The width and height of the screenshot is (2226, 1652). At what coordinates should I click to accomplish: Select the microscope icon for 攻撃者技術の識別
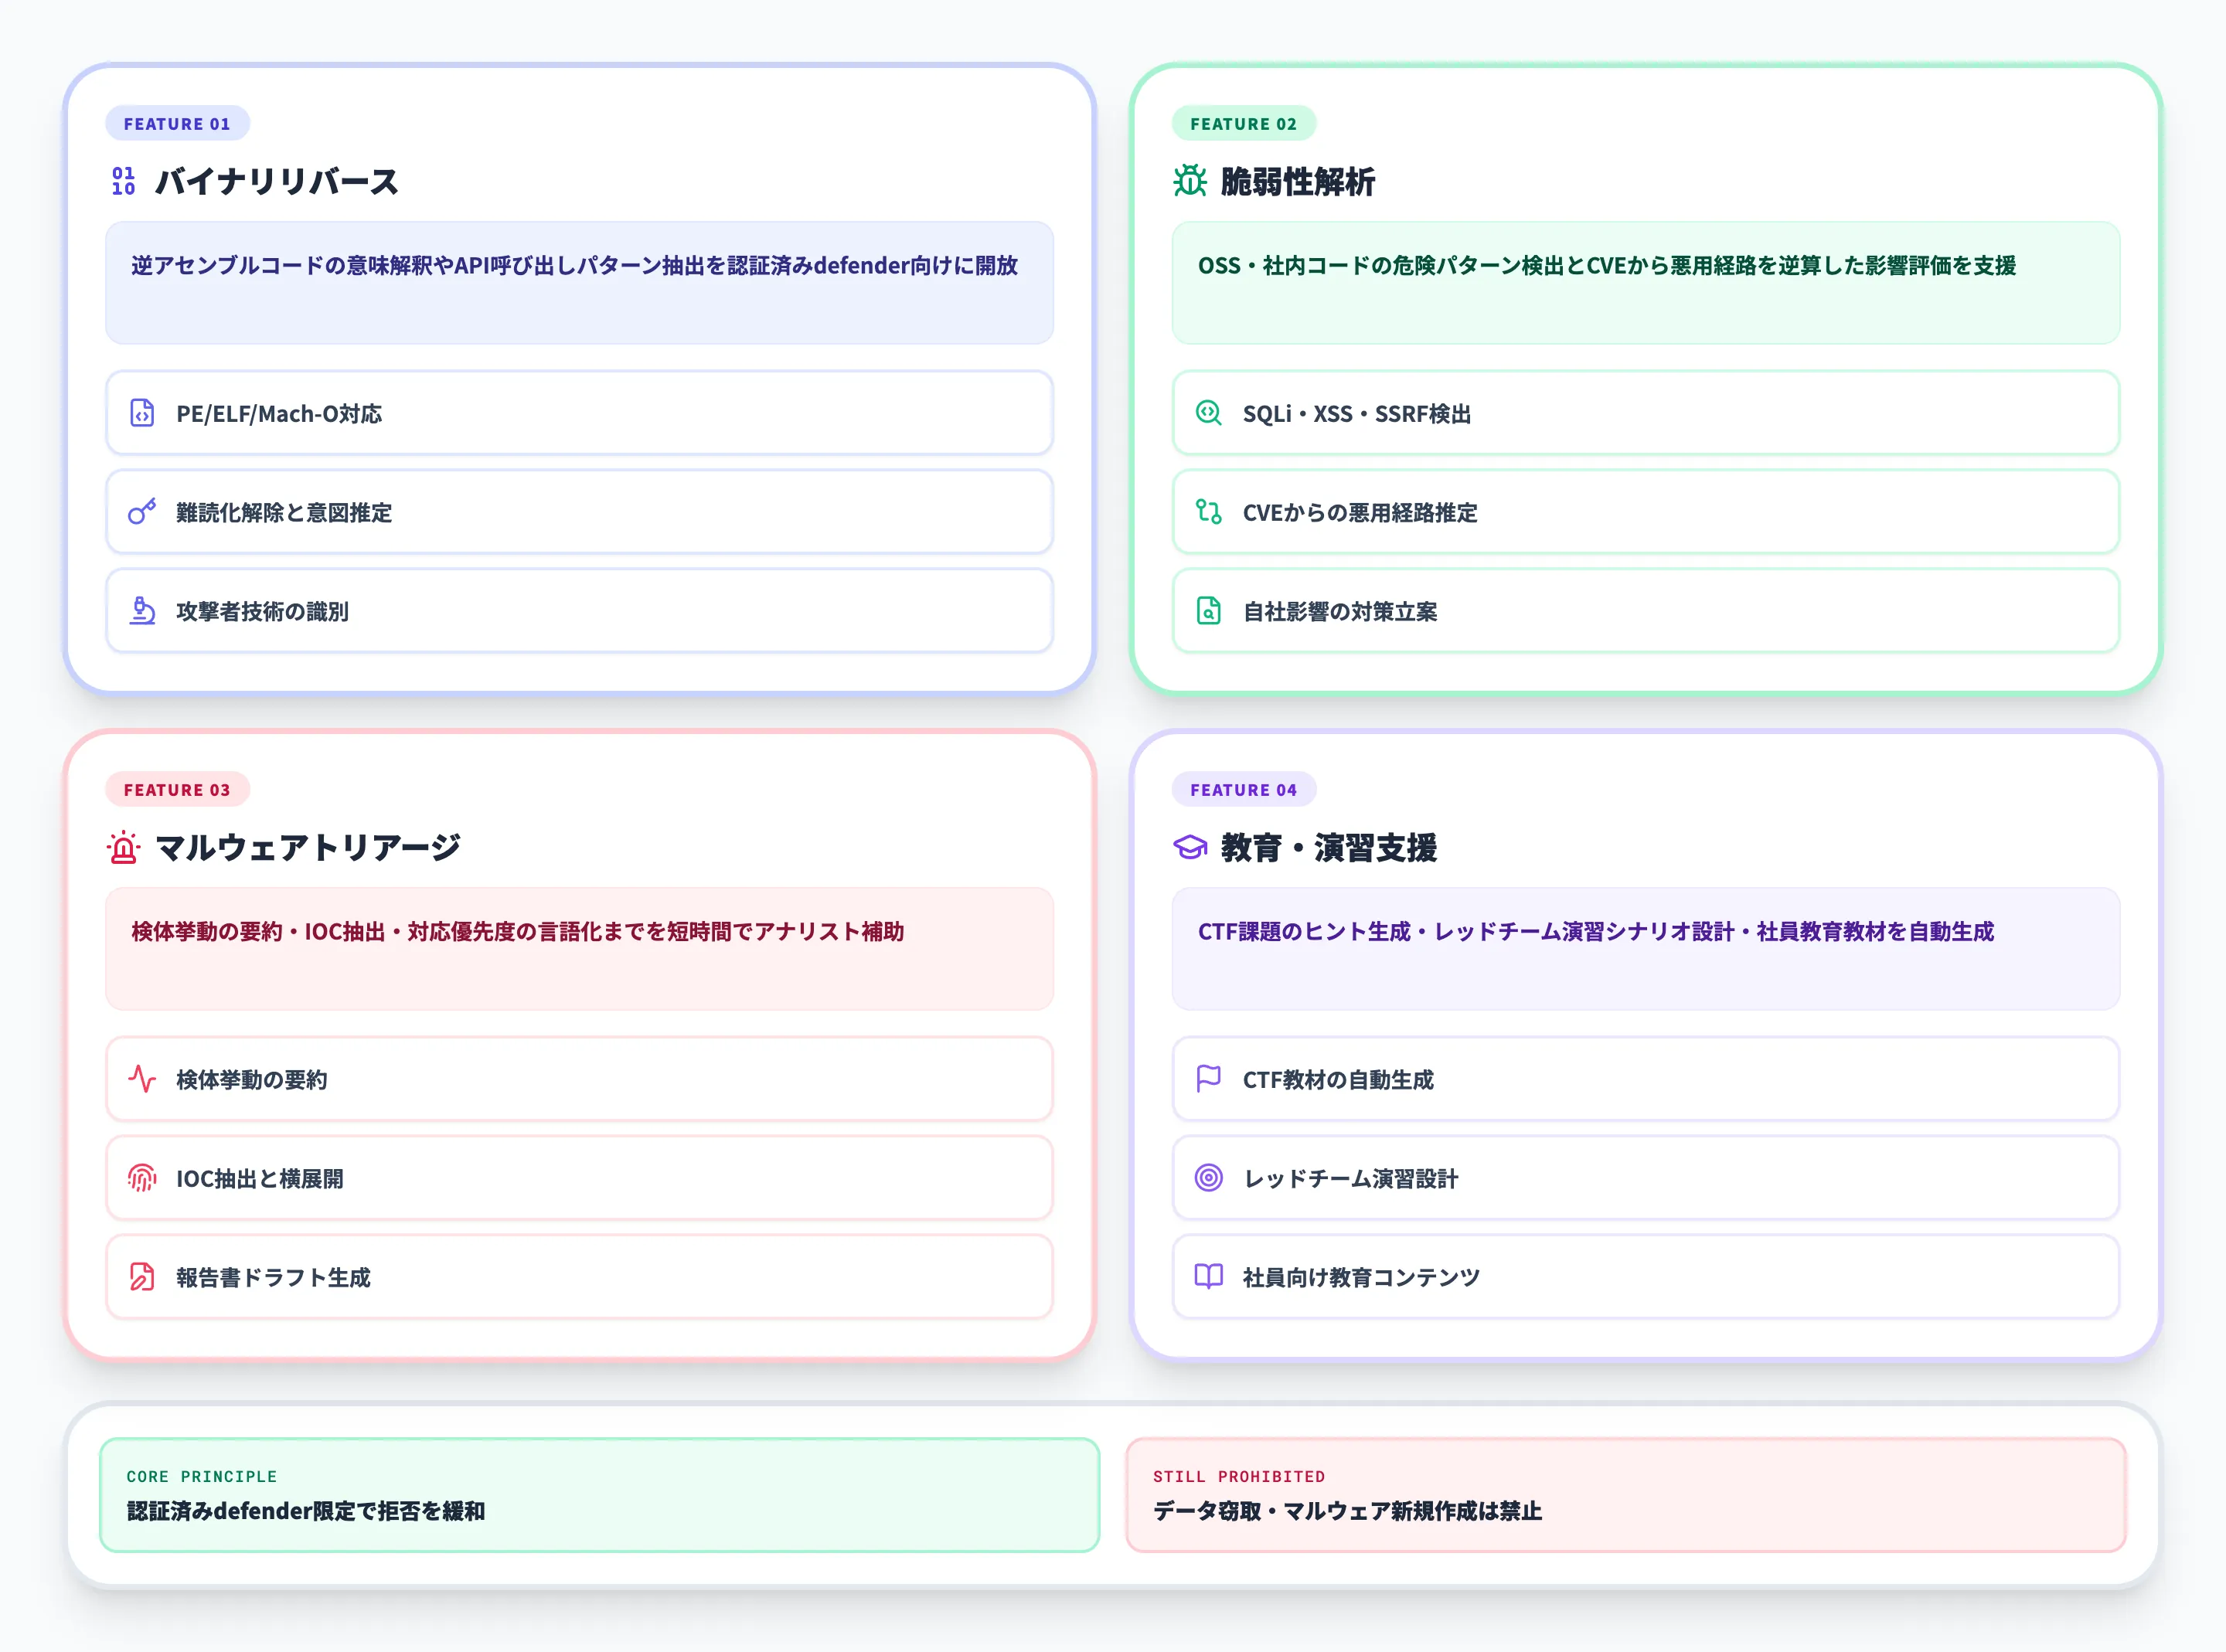tap(143, 611)
